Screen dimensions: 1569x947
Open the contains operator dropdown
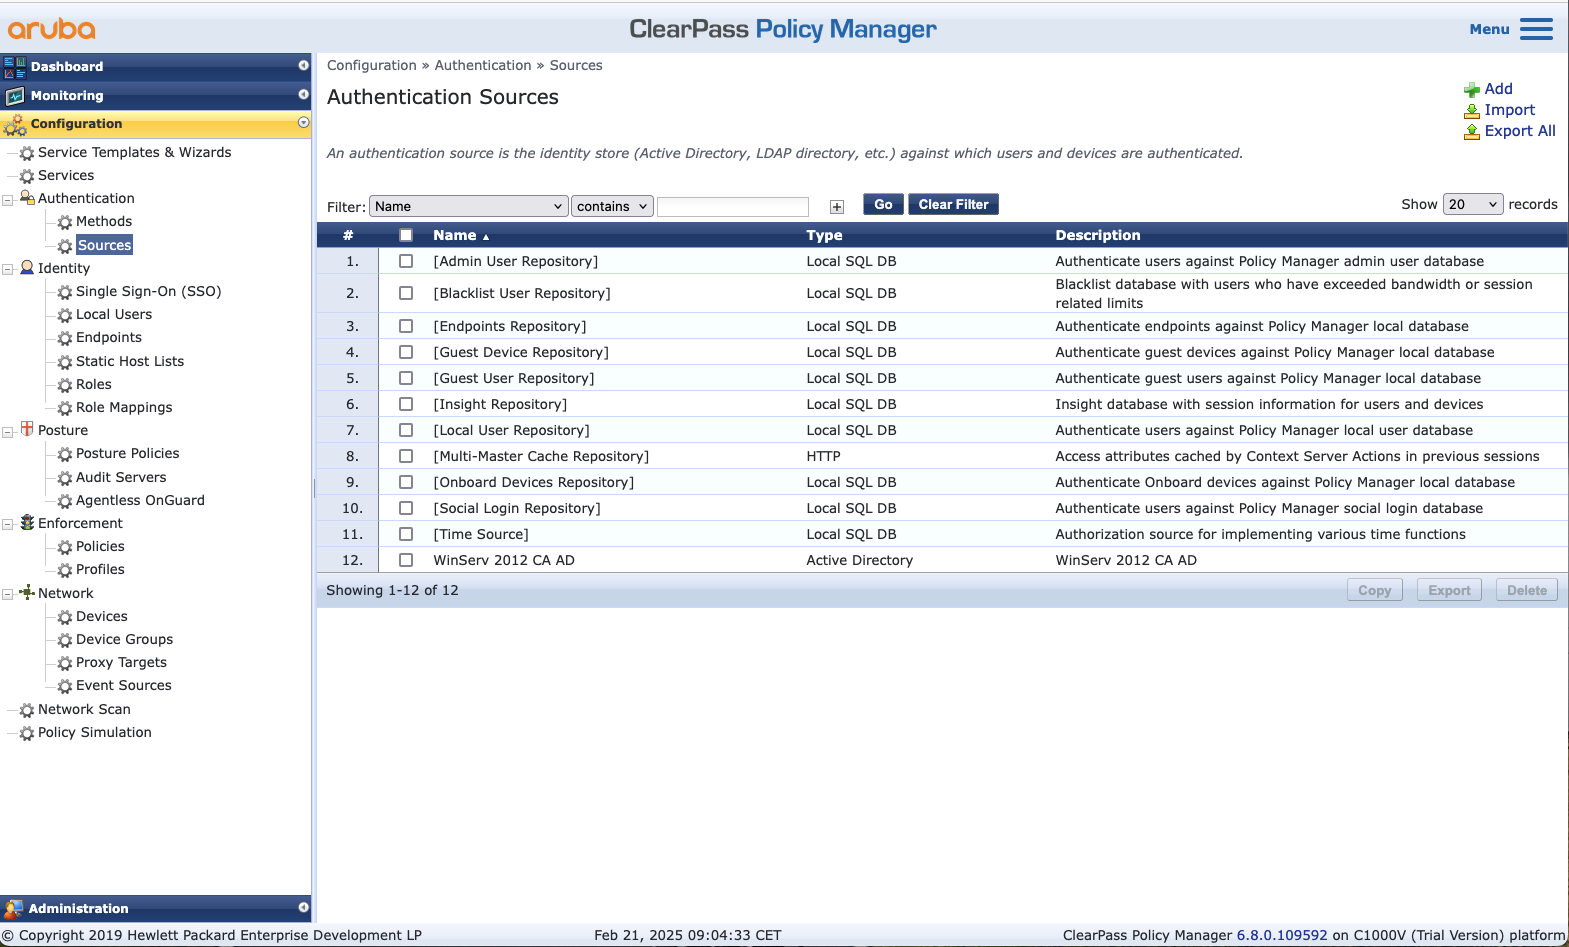click(x=612, y=206)
